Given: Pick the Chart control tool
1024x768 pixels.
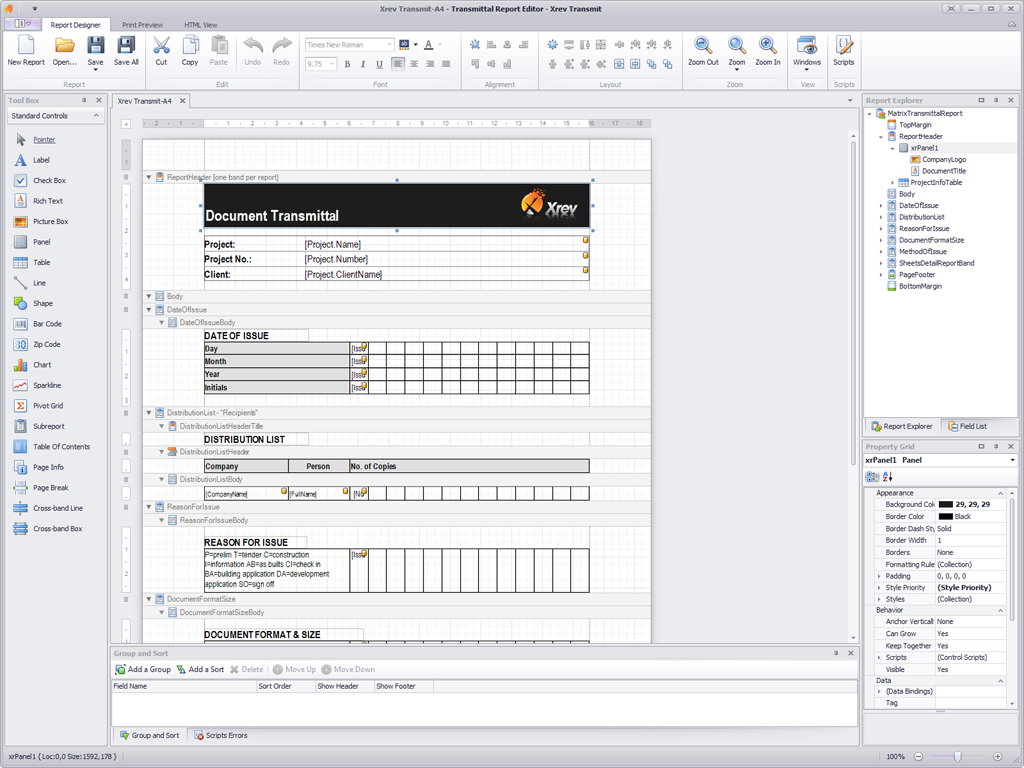Looking at the screenshot, I should (42, 364).
